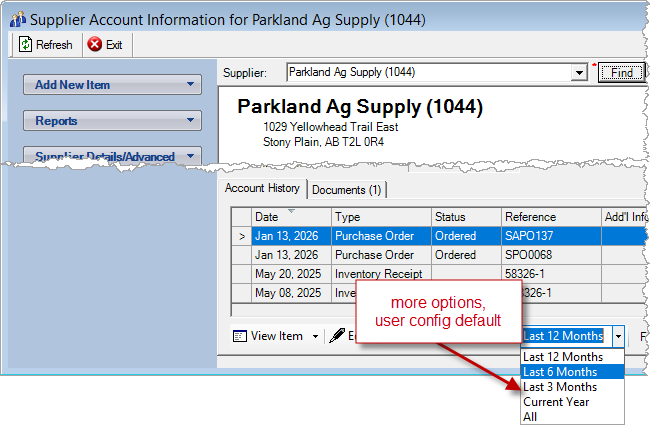Switch to the Documents (1) tab
Screen dimensions: 650x425
(347, 190)
